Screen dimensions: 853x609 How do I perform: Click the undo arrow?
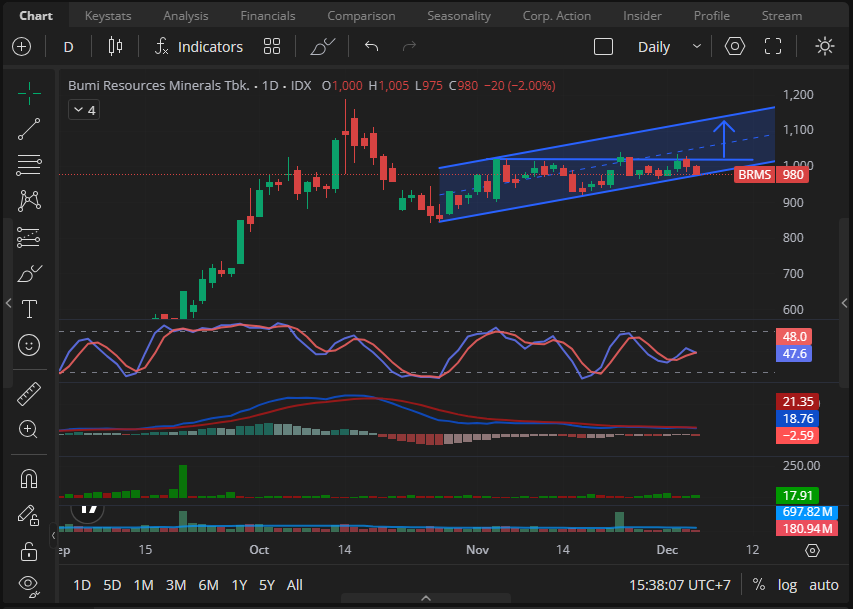coord(372,47)
